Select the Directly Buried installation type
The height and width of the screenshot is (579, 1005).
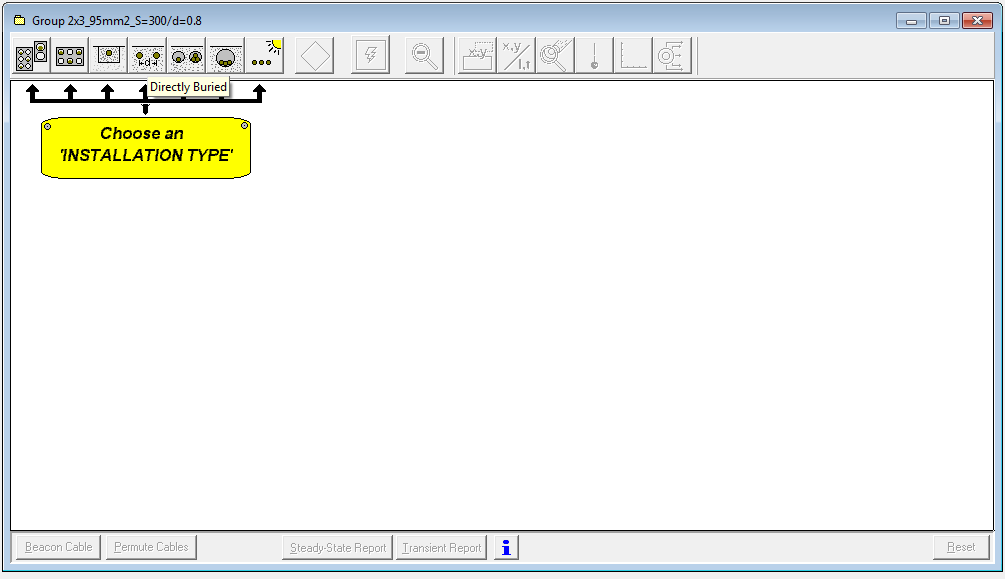[x=148, y=56]
